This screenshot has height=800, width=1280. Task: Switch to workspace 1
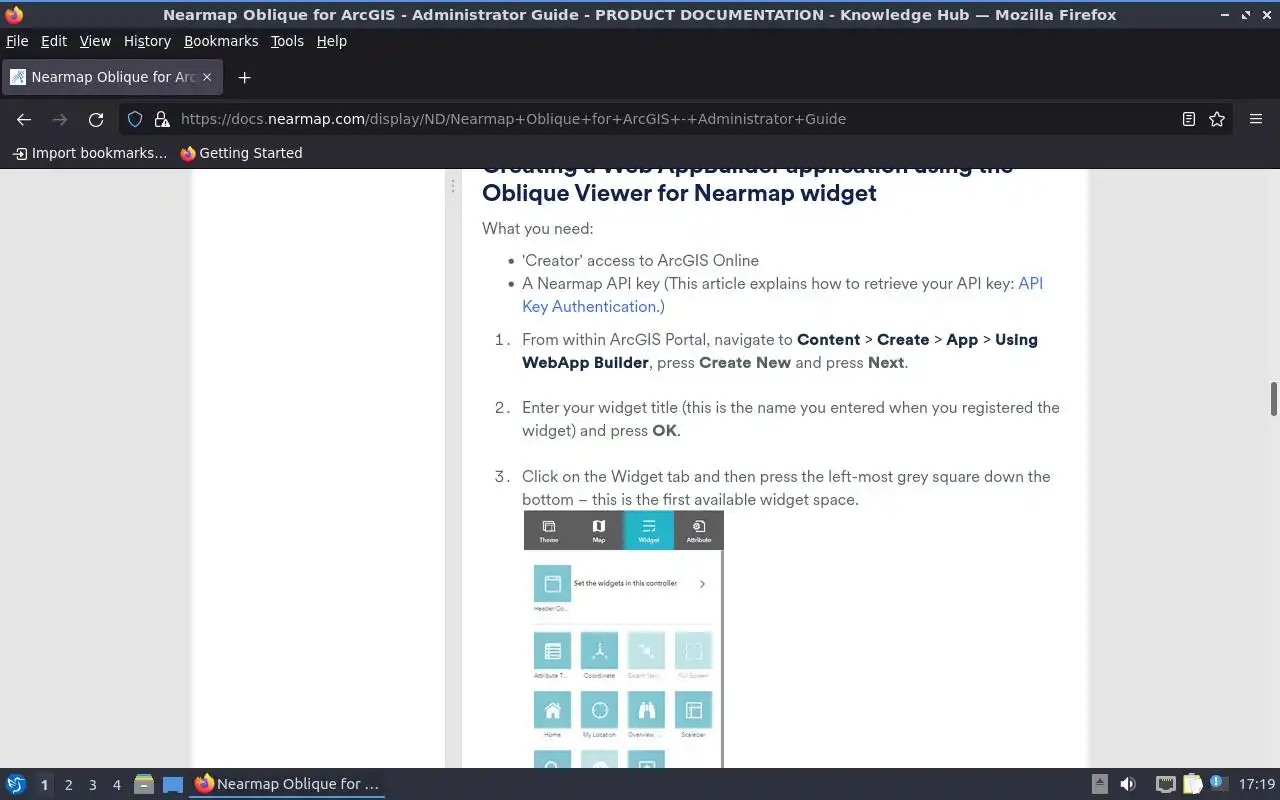(x=44, y=785)
